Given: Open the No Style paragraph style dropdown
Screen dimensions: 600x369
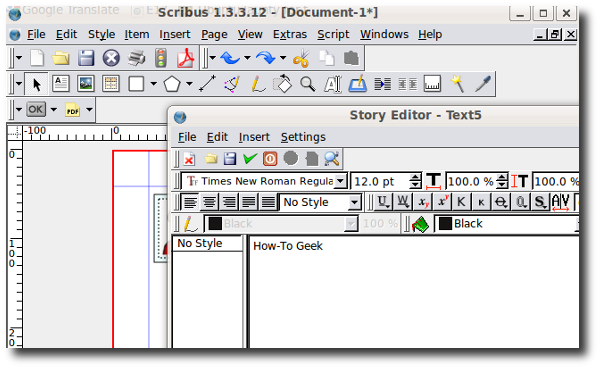Looking at the screenshot, I should tap(354, 202).
